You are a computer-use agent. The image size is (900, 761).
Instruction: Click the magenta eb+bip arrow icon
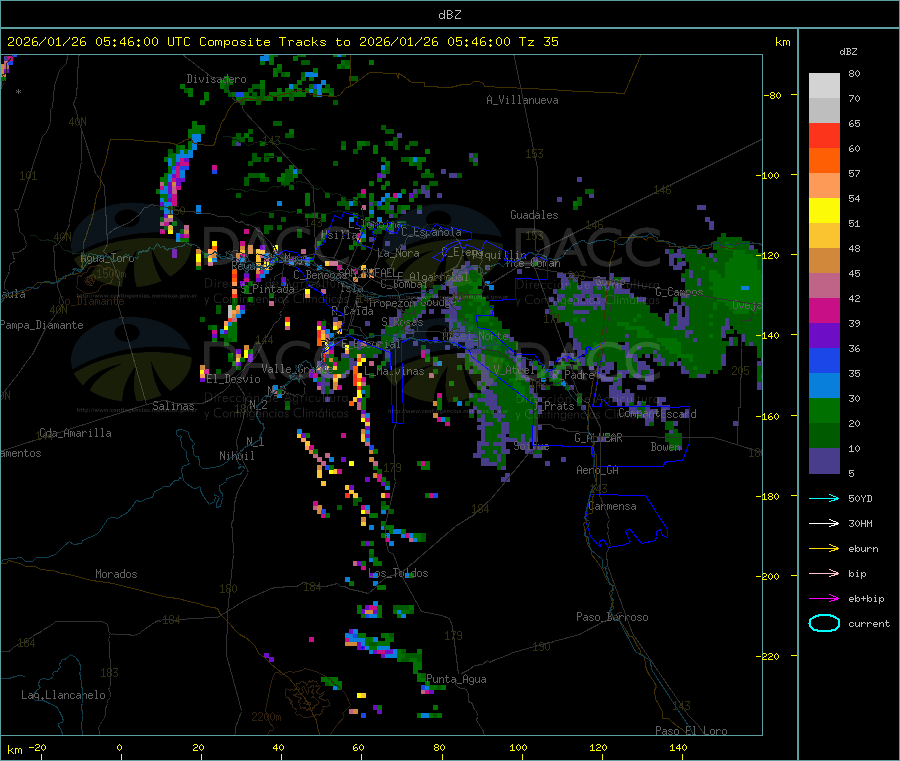click(824, 599)
